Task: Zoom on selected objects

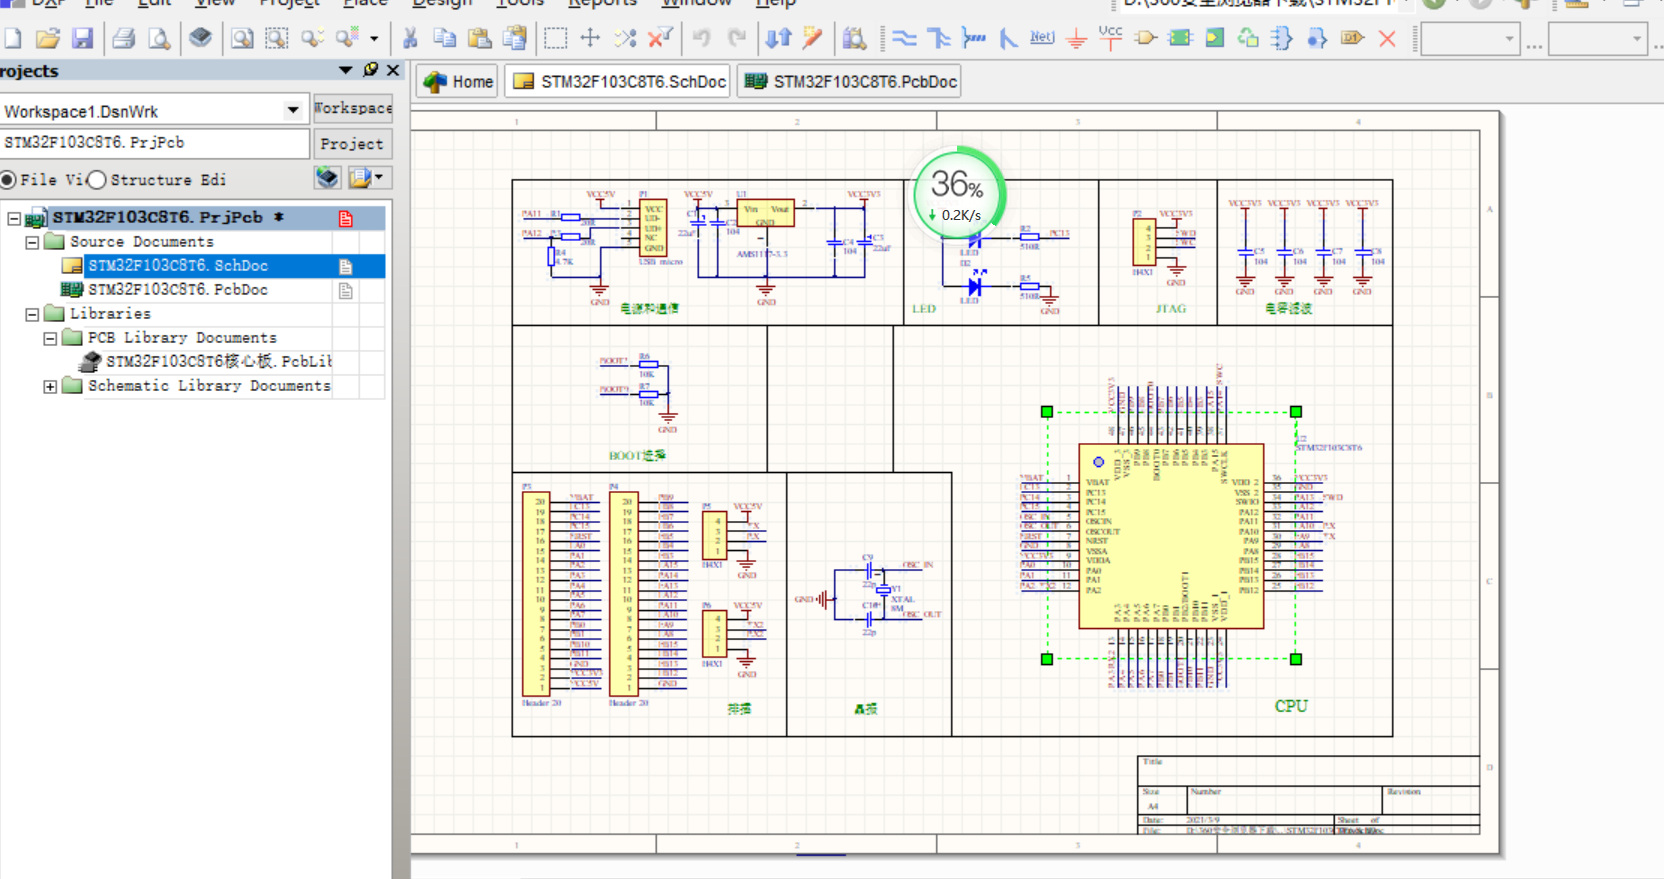Action: 312,39
